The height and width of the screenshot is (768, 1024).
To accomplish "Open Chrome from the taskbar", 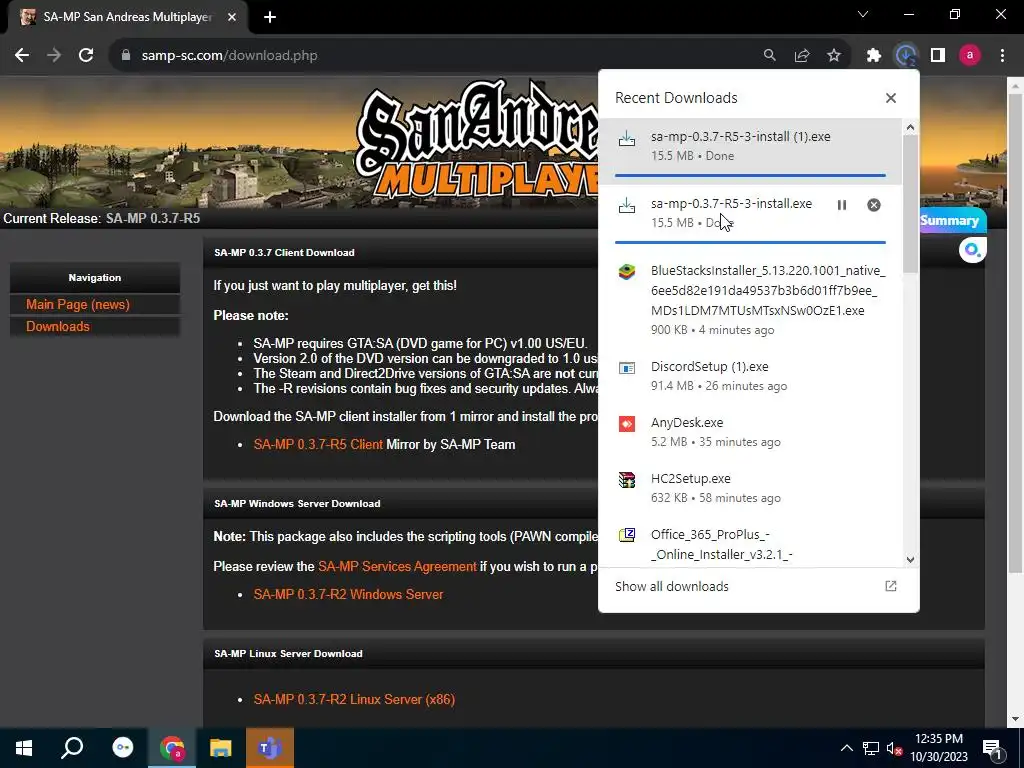I will 172,748.
